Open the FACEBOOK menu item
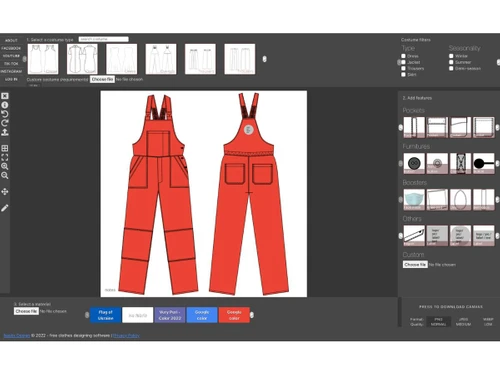Image resolution: width=500 pixels, height=375 pixels. (x=11, y=48)
